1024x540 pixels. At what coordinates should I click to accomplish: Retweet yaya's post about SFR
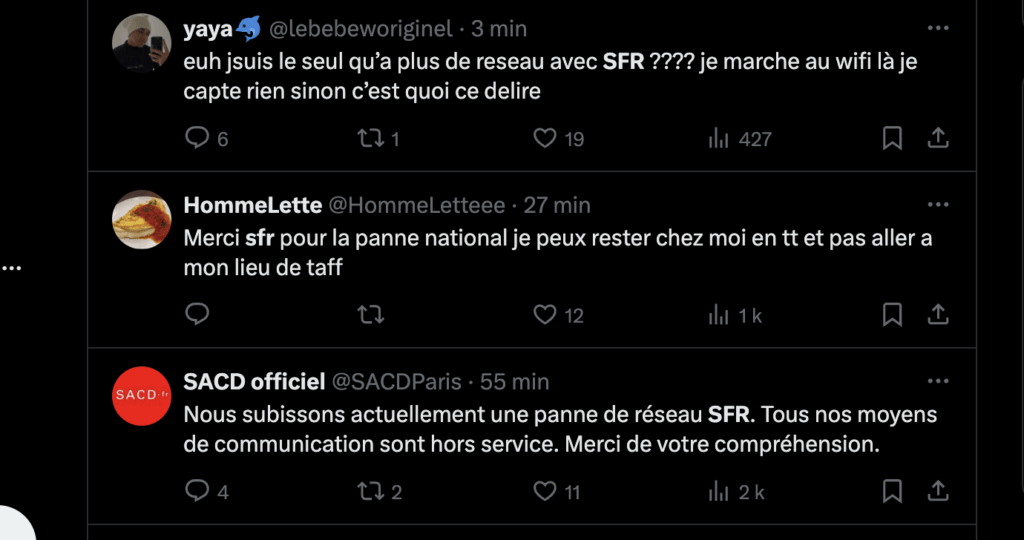coord(371,139)
